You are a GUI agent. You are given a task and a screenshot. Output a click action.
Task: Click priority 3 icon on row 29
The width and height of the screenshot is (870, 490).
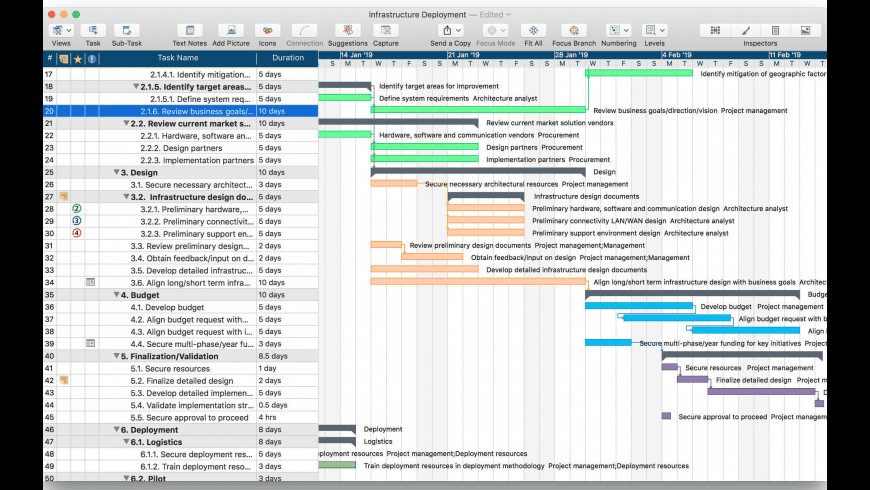77,221
